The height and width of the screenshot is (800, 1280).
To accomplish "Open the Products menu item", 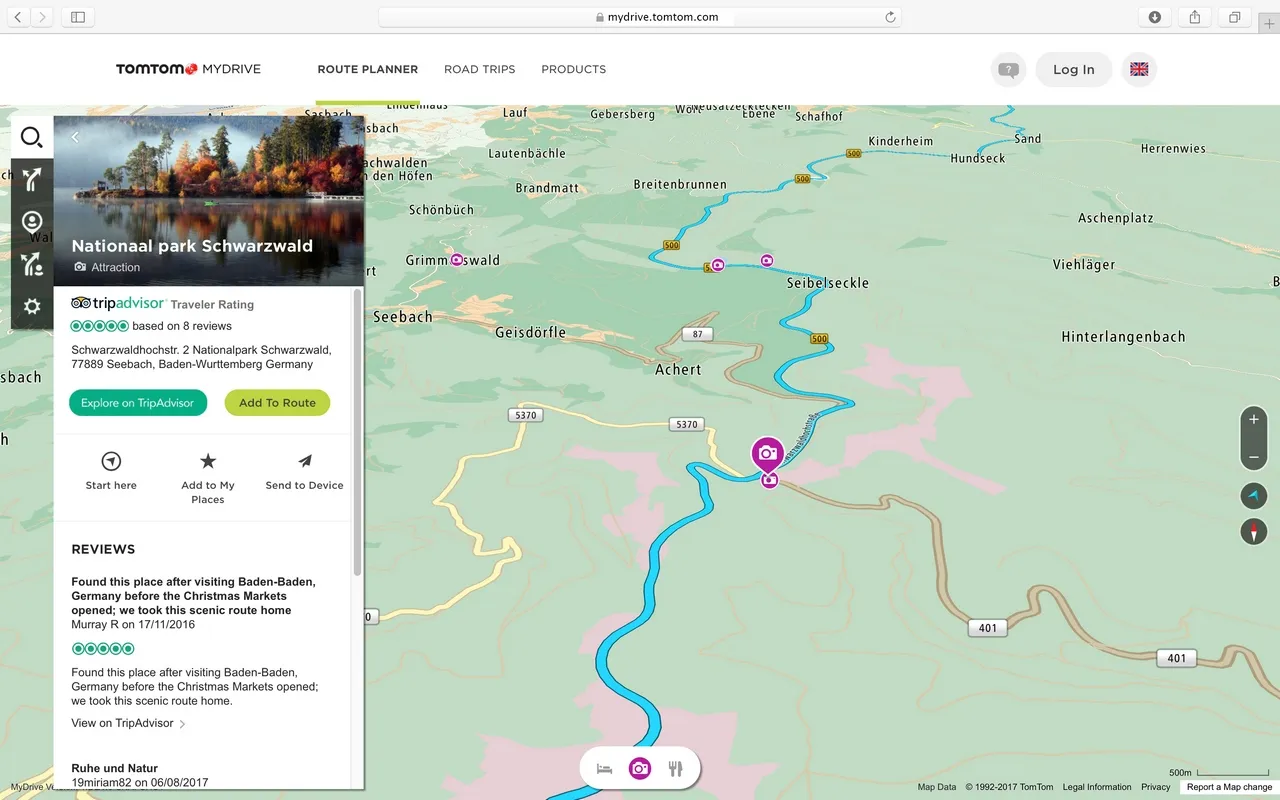I will pyautogui.click(x=573, y=69).
